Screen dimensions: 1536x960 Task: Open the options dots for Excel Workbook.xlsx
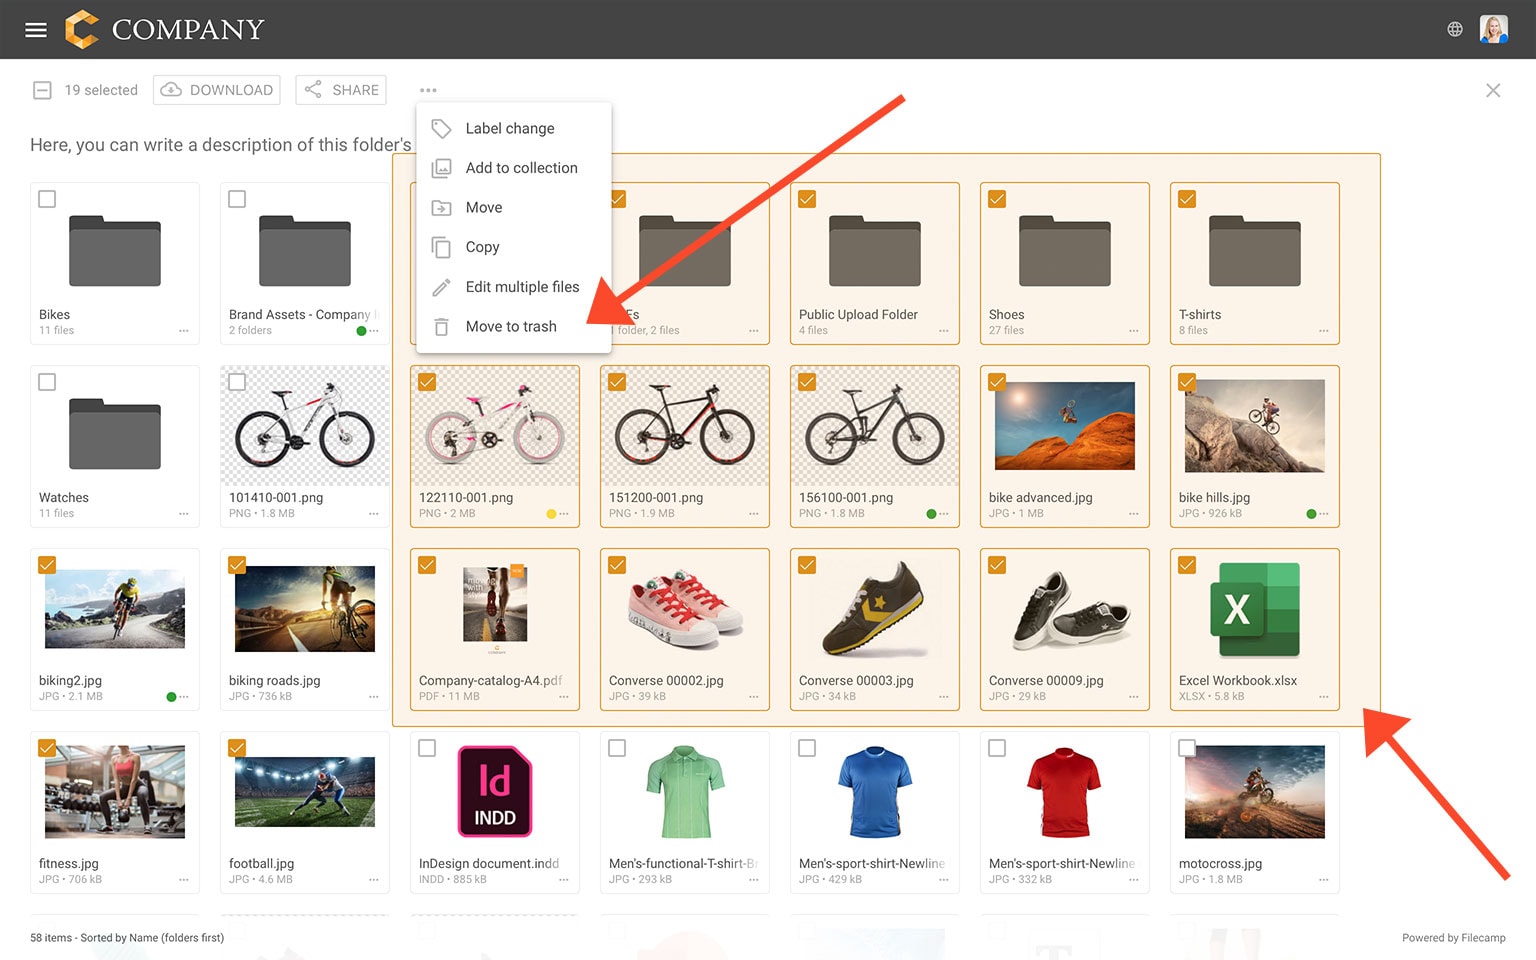(1324, 697)
